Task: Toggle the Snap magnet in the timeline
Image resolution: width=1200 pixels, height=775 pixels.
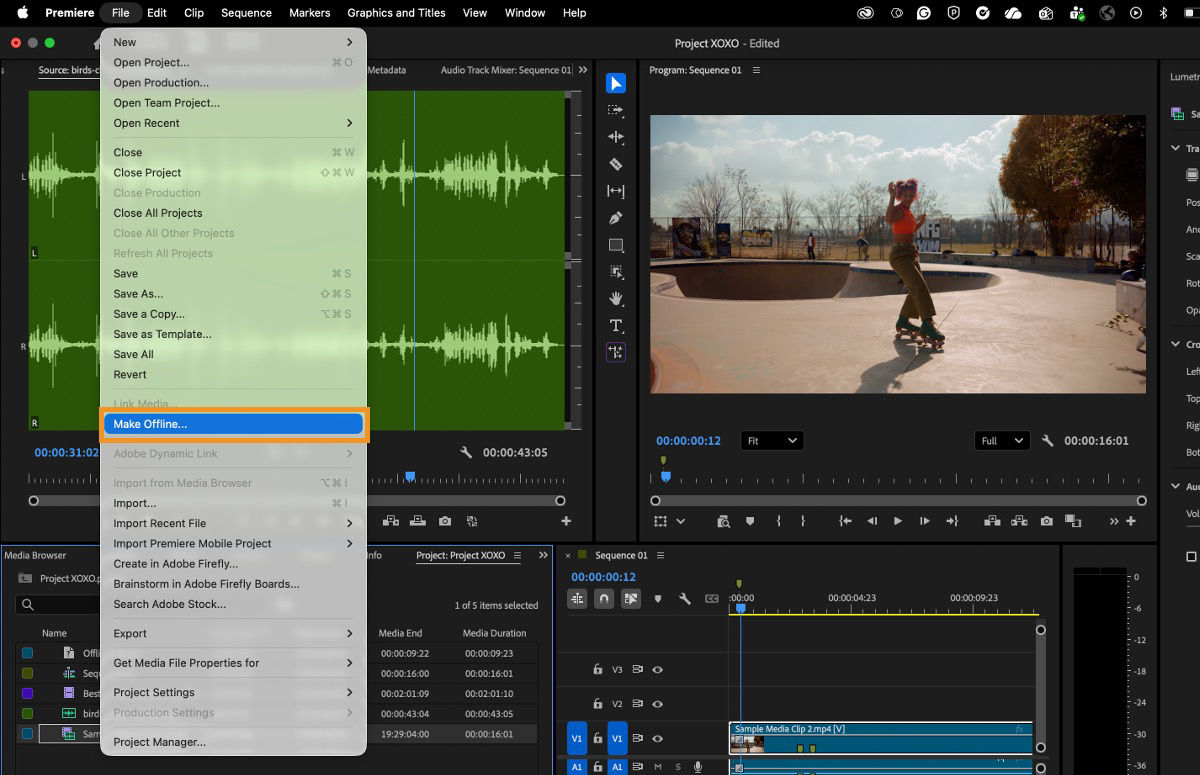Action: 604,598
